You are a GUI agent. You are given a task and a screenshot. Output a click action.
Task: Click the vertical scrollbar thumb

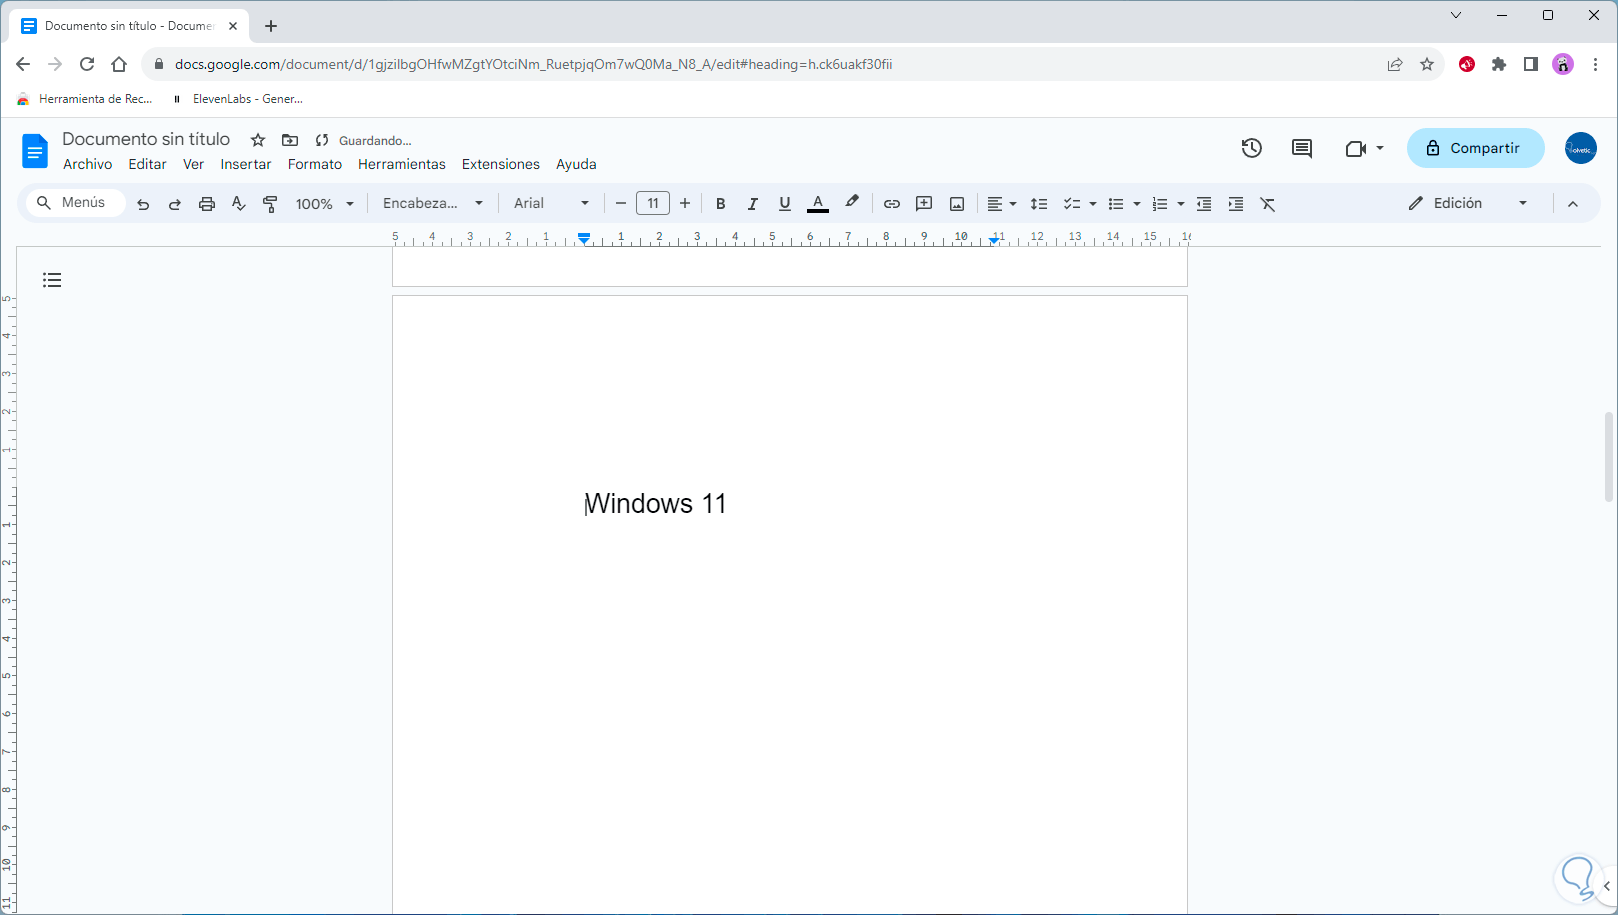point(1609,456)
